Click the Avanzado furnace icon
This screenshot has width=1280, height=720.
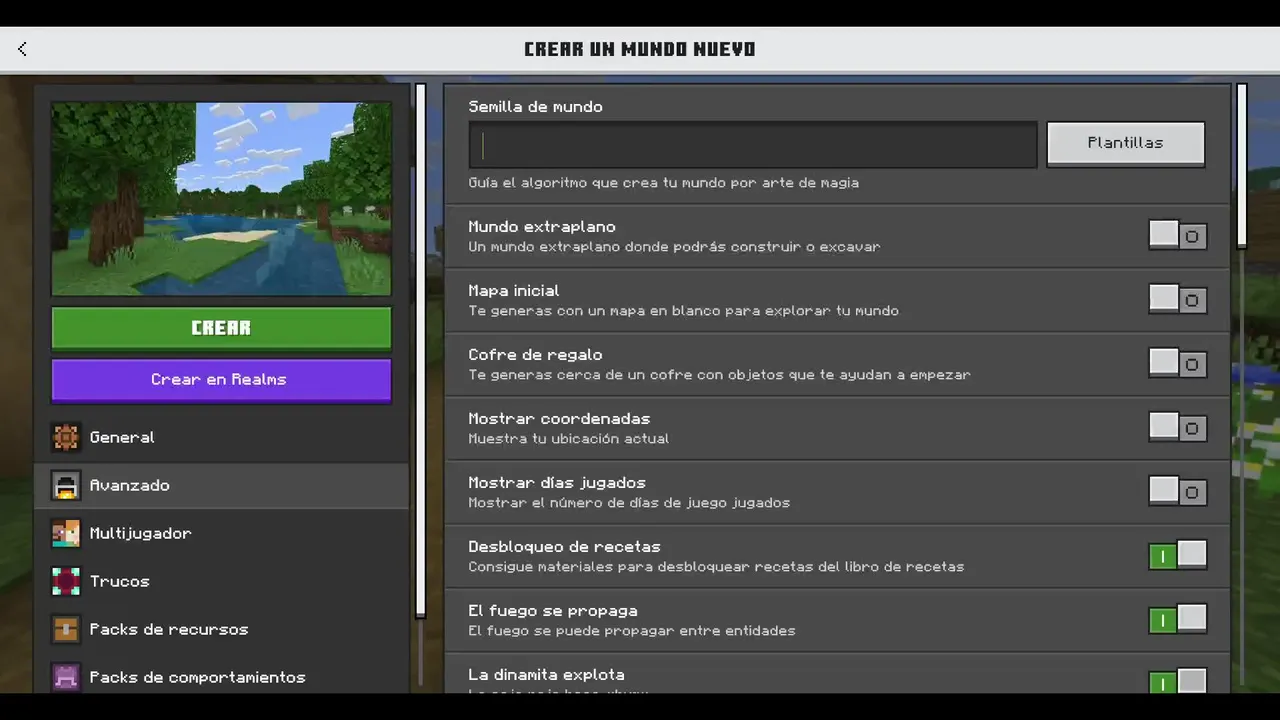(66, 485)
